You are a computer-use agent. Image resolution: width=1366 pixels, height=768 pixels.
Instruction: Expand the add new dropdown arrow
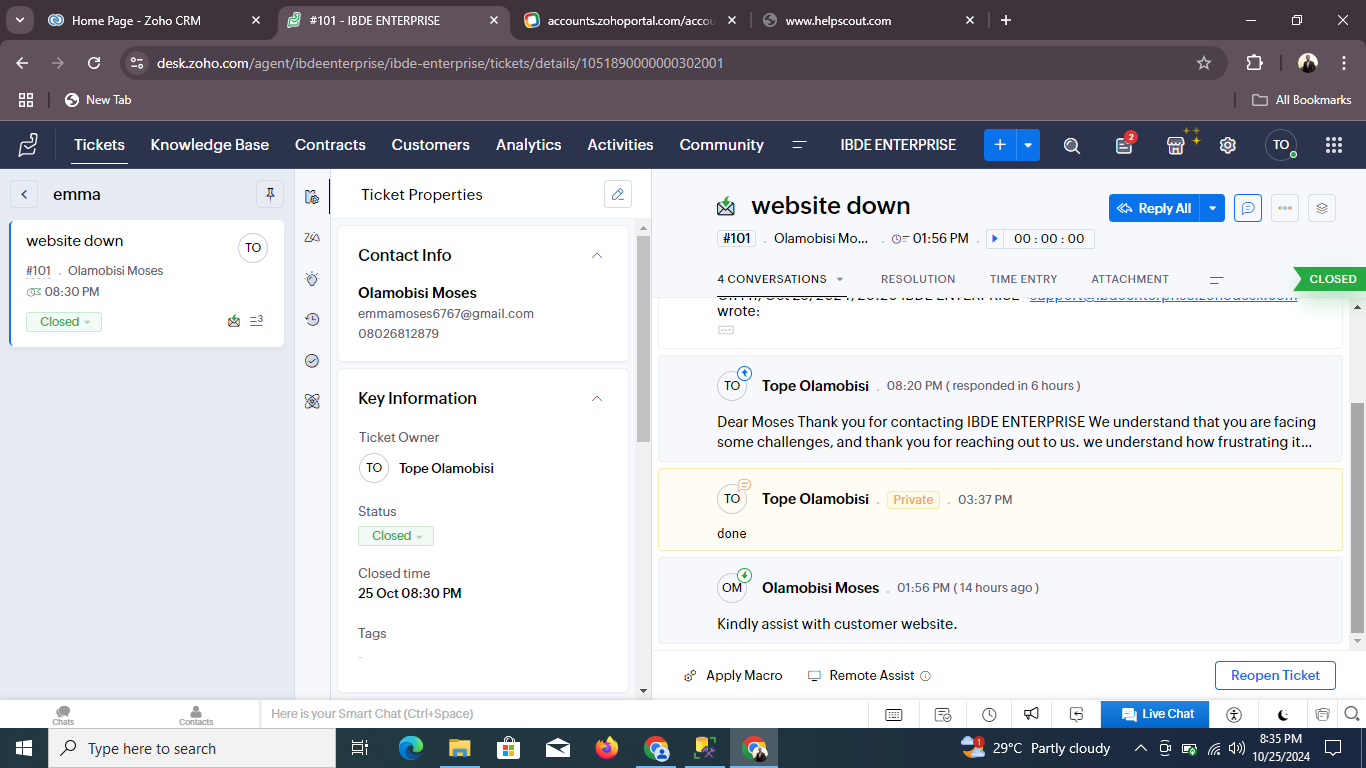coord(1028,145)
